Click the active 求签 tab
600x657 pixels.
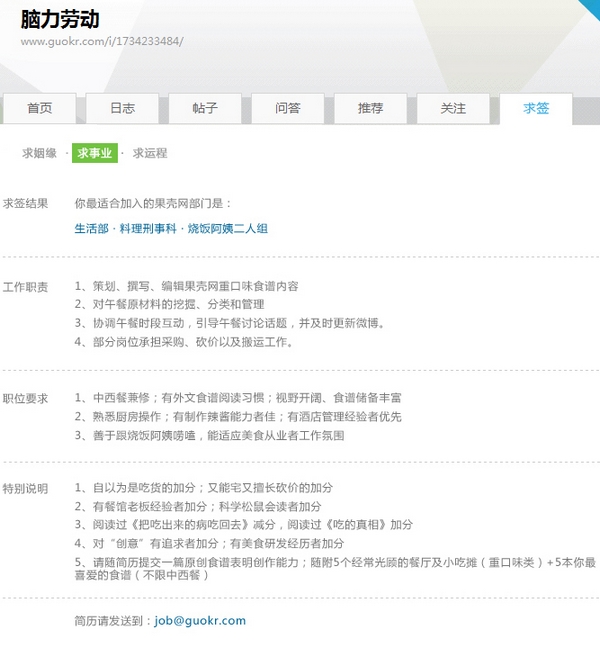pos(536,108)
